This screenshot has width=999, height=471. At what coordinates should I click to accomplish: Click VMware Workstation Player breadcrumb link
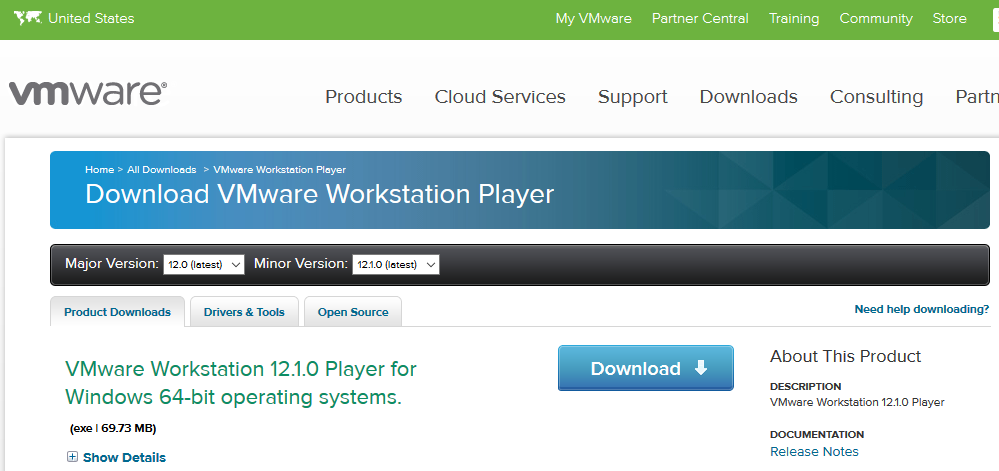[x=280, y=170]
